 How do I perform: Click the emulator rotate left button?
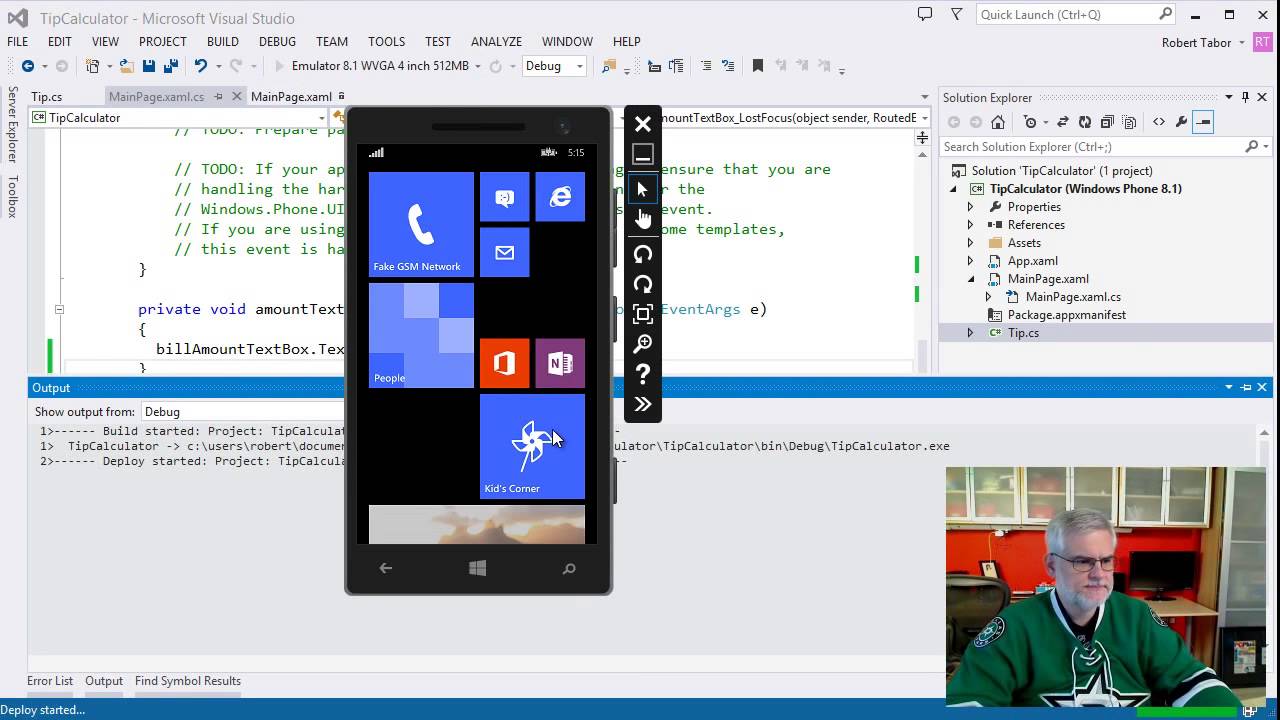click(x=643, y=254)
